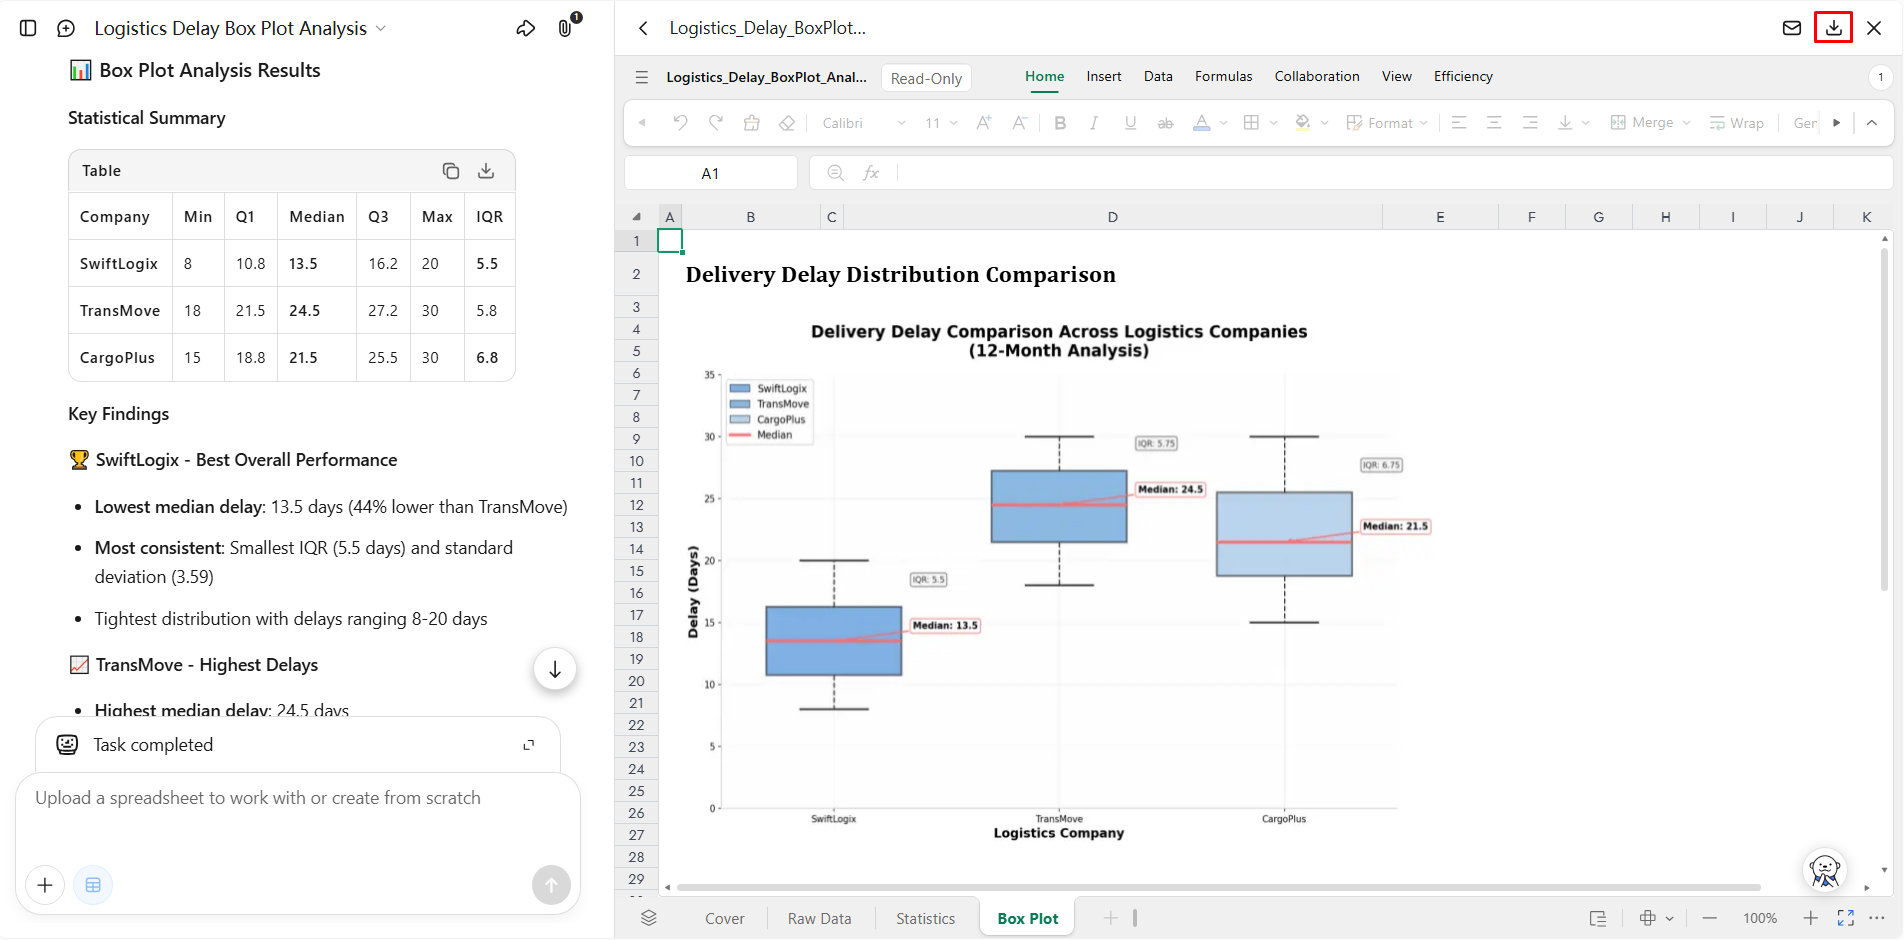
Task: Click the share arrow icon beside the chat title
Action: (x=526, y=28)
